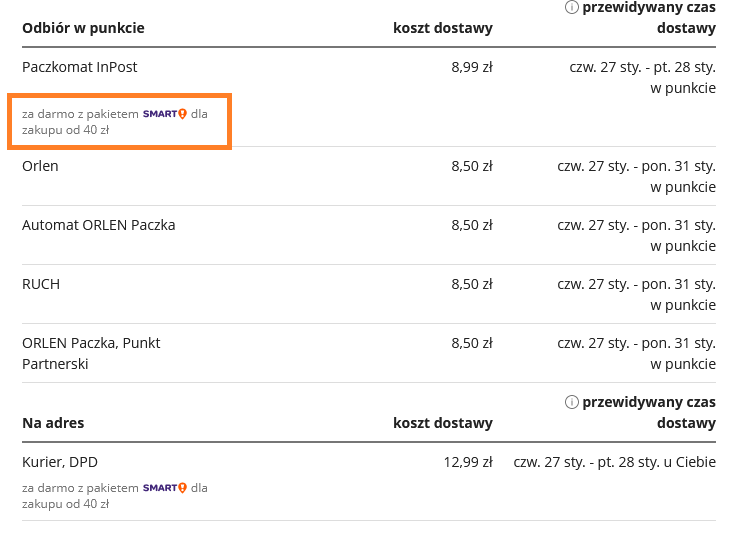This screenshot has height=535, width=737.
Task: Choose Automat ORLEN Paczka delivery
Action: pos(99,225)
